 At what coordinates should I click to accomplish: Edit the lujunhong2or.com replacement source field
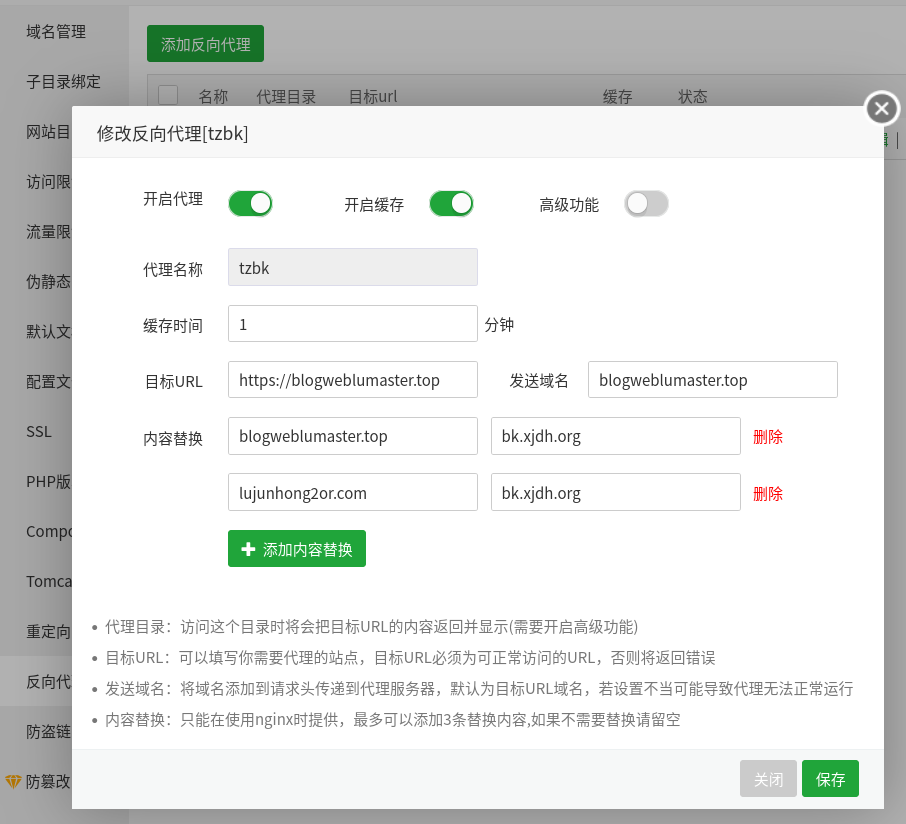click(352, 492)
